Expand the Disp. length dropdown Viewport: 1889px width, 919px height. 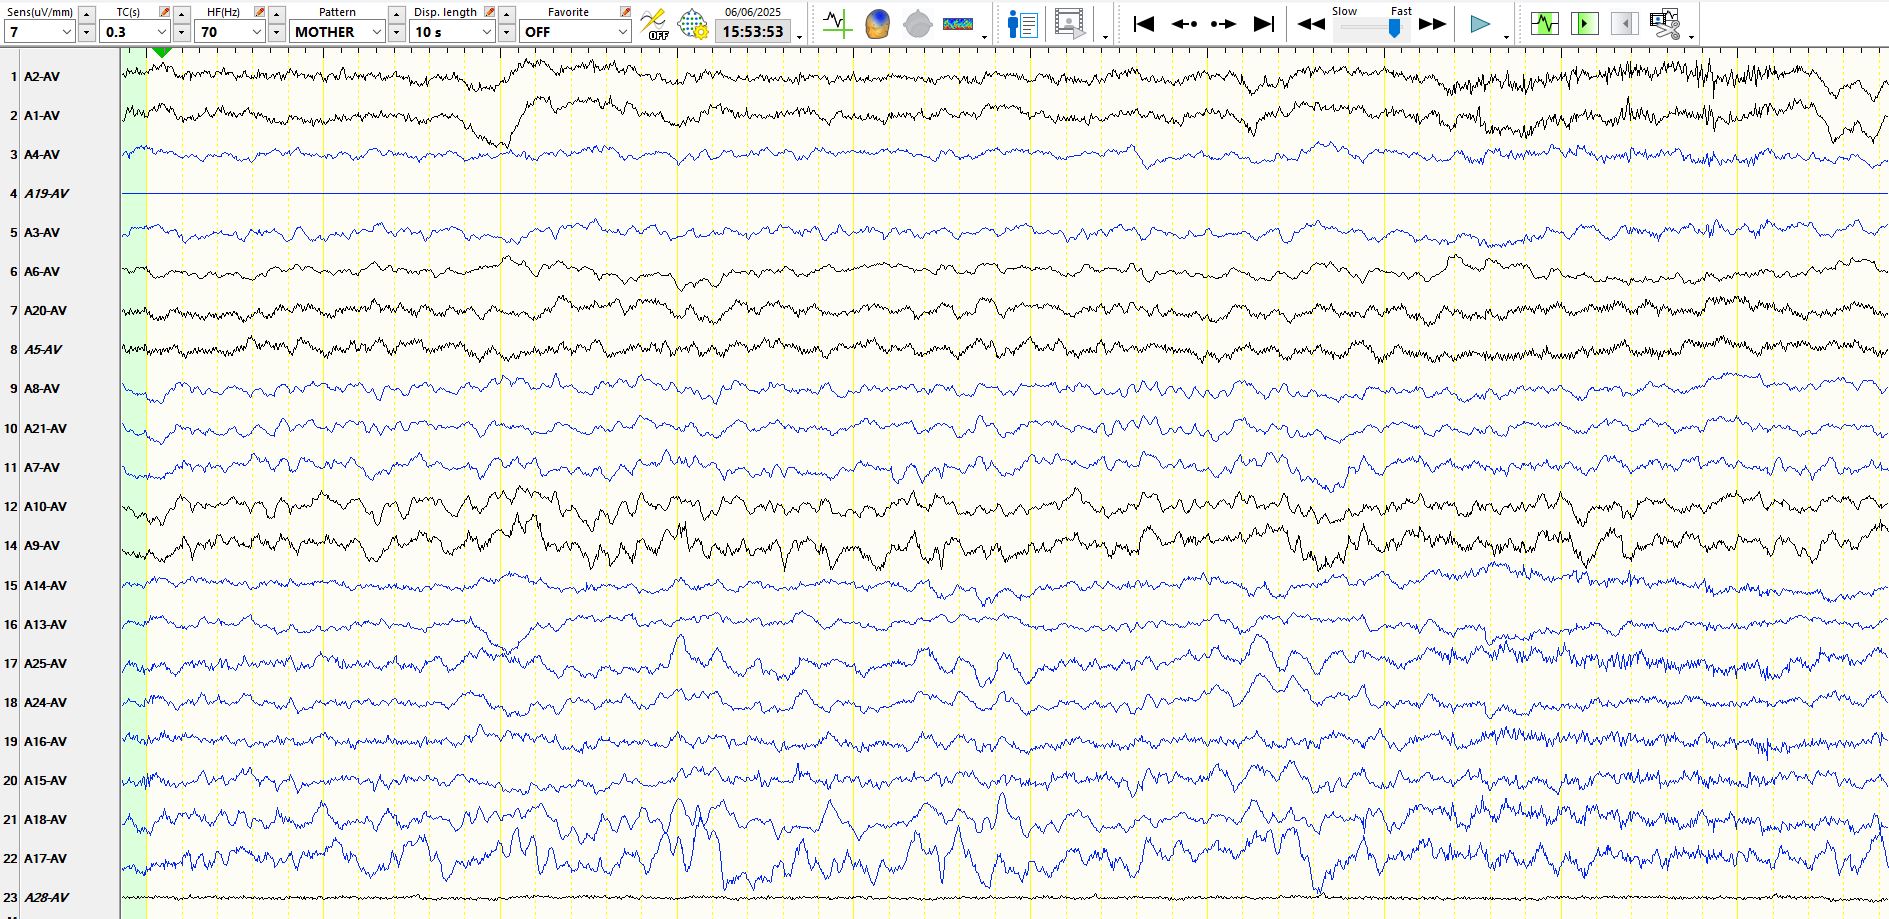(x=486, y=32)
